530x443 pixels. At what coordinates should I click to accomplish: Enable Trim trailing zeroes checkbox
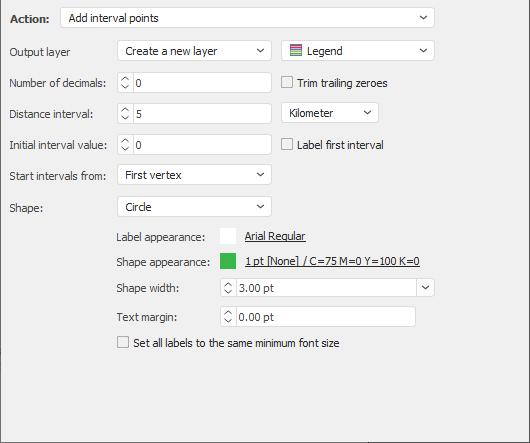(x=287, y=82)
